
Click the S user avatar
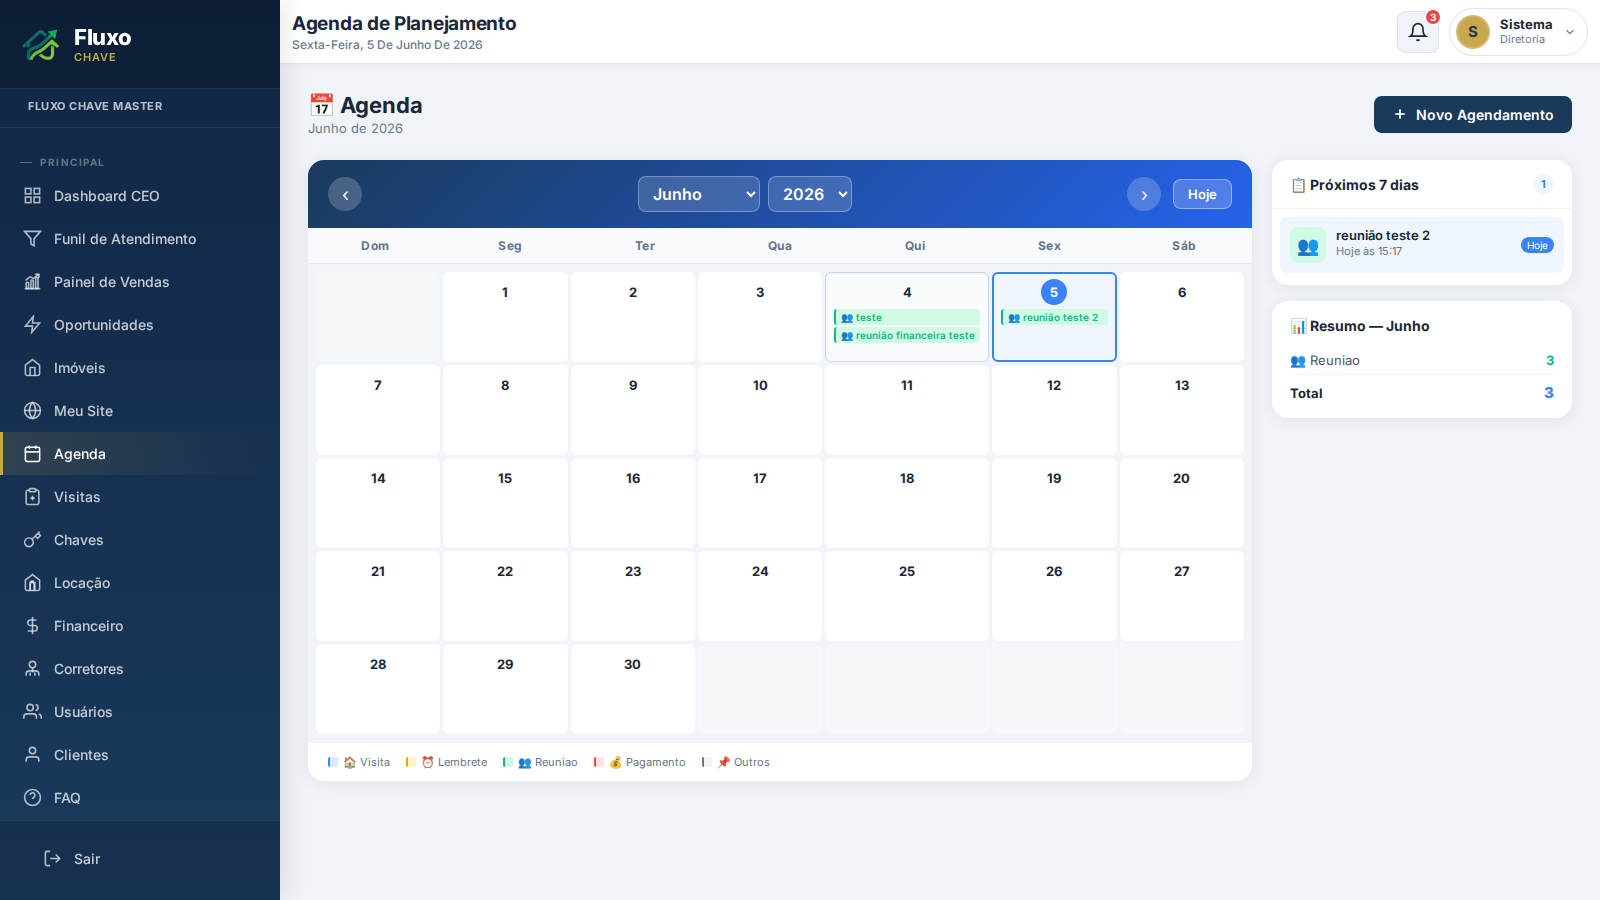point(1473,32)
